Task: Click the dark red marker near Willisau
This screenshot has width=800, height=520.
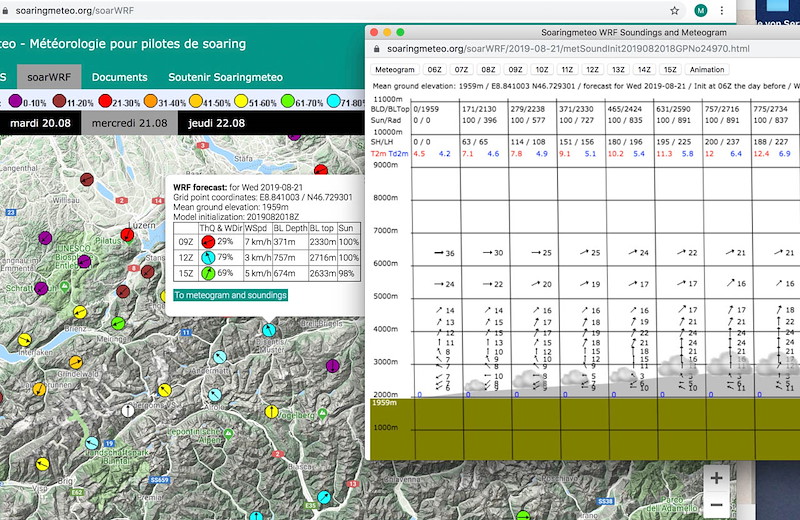Action: tap(87, 179)
